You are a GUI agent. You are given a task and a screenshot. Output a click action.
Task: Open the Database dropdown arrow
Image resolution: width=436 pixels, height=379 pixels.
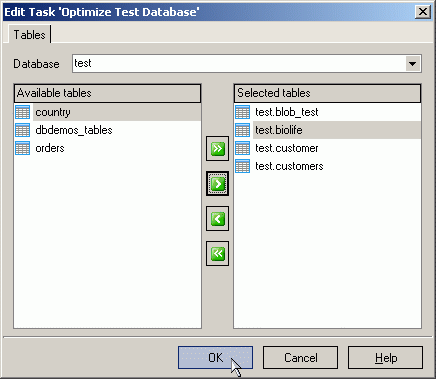click(413, 64)
